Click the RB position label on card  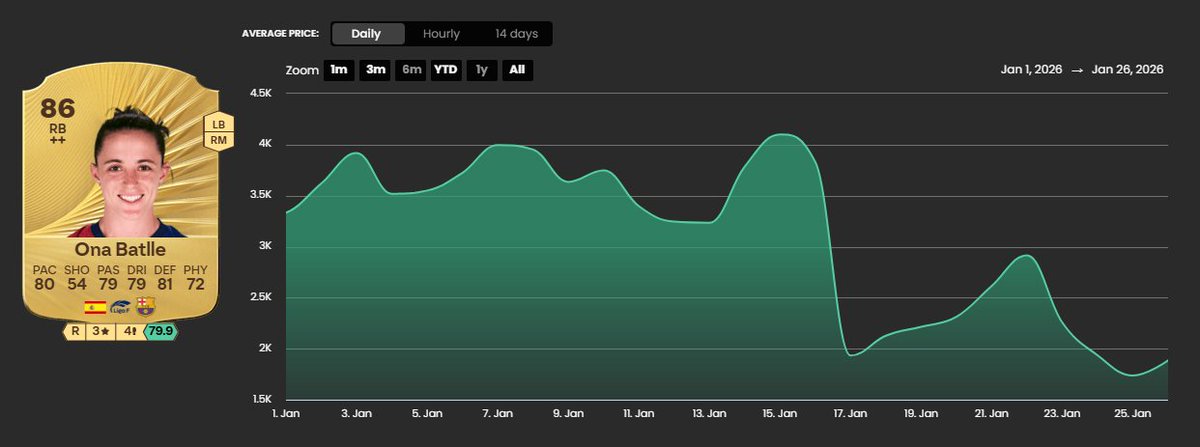59,129
